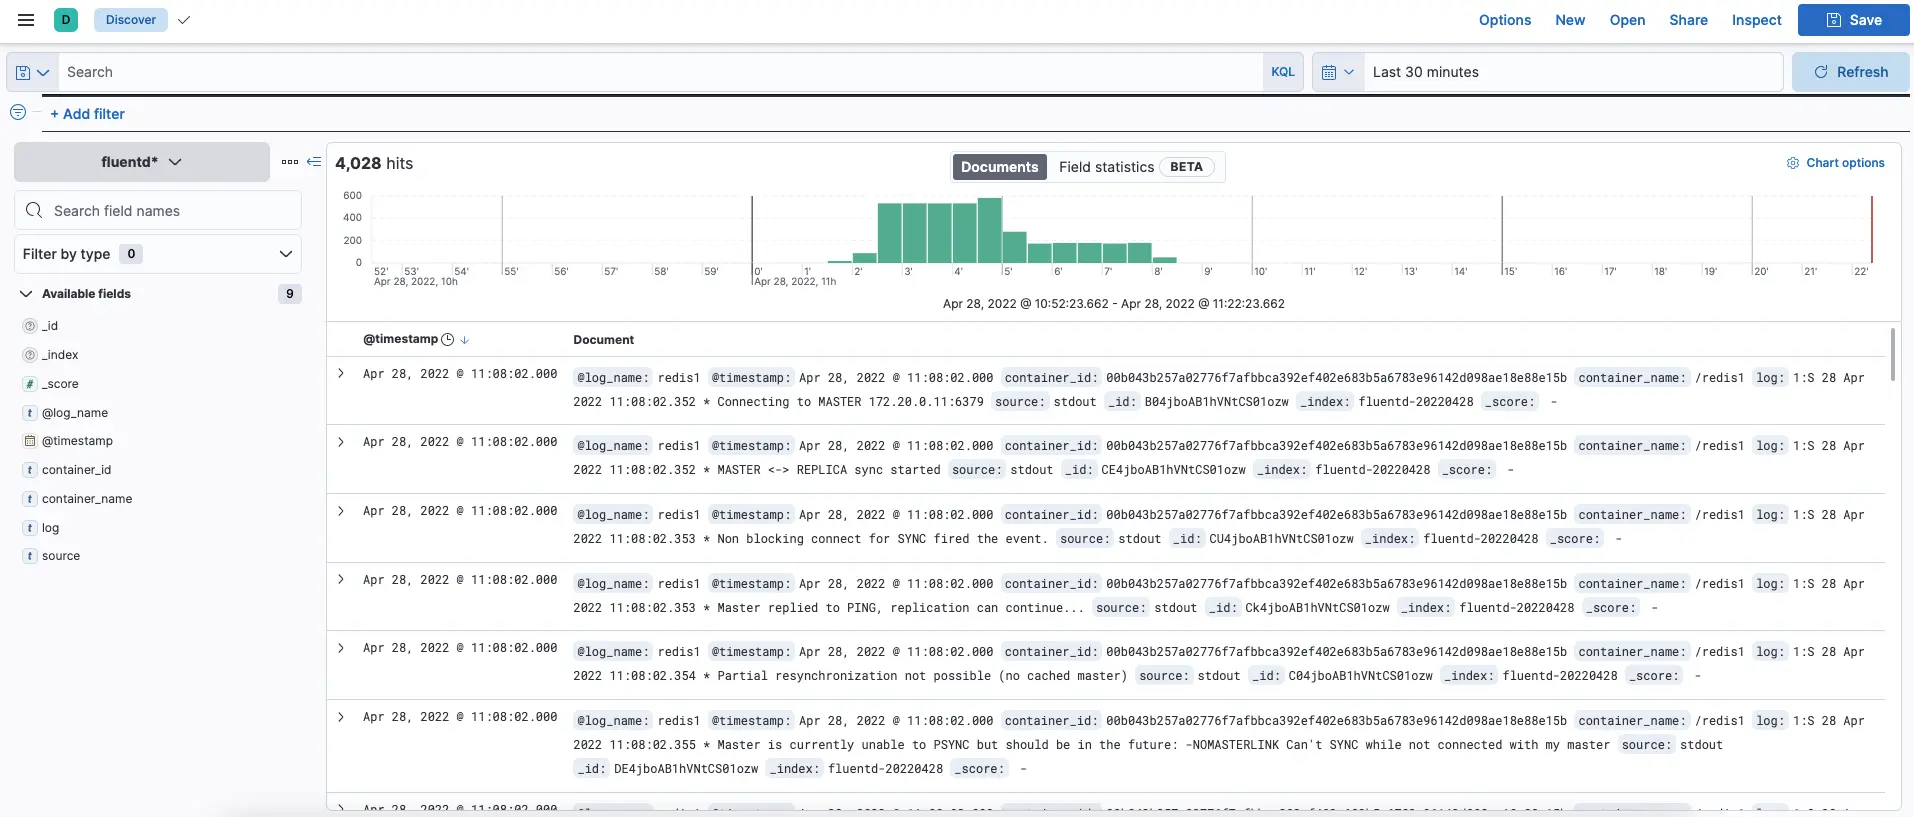Viewport: 1914px width, 817px height.
Task: Click the 4,028 hits count
Action: pos(374,163)
